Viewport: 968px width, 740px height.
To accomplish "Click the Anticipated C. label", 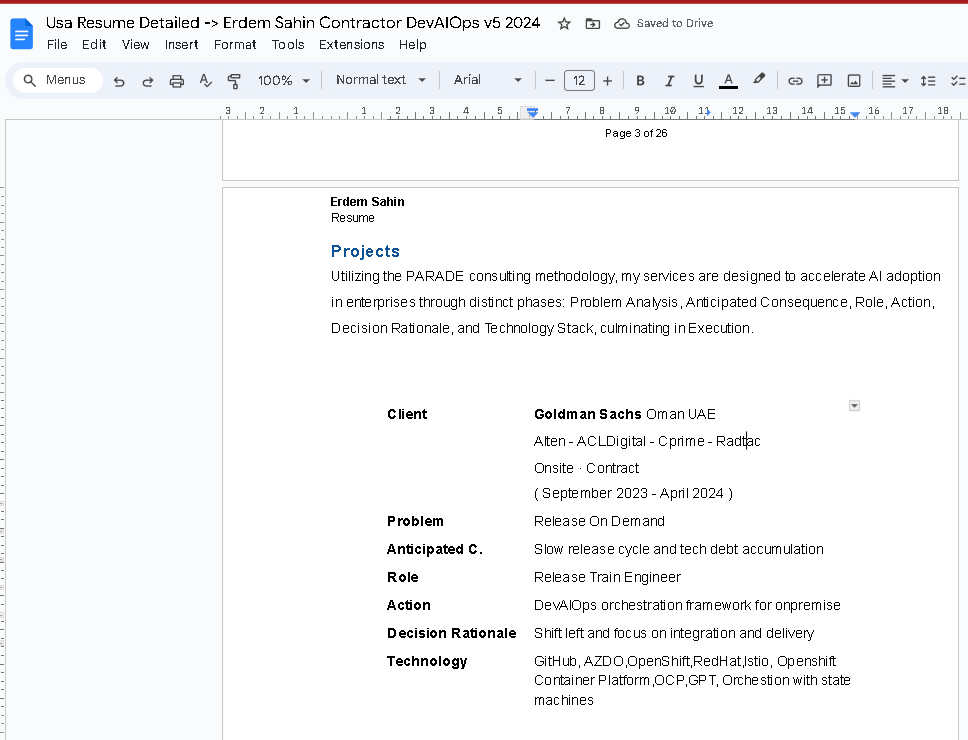I will click(x=435, y=549).
